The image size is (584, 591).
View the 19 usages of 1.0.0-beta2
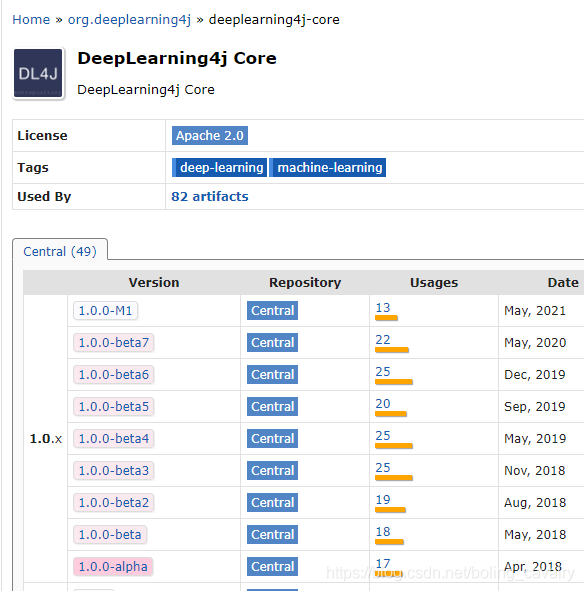[383, 500]
